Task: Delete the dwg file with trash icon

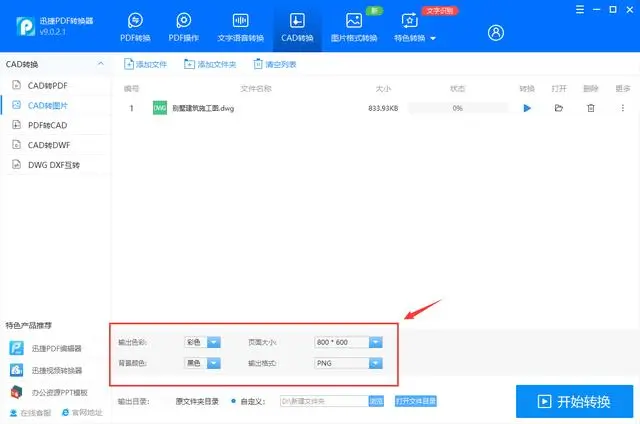Action: pyautogui.click(x=591, y=108)
